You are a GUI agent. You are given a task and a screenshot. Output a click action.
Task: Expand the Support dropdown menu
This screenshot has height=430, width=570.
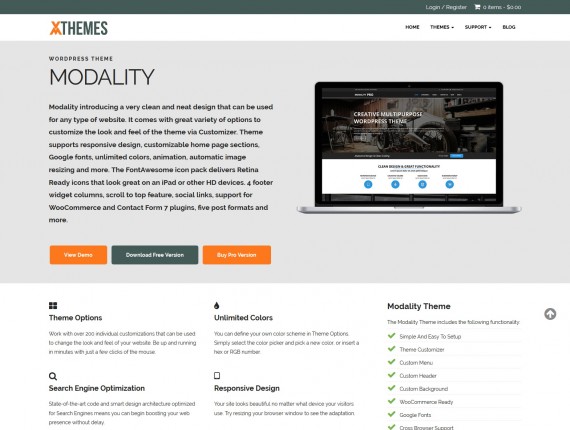tap(478, 27)
